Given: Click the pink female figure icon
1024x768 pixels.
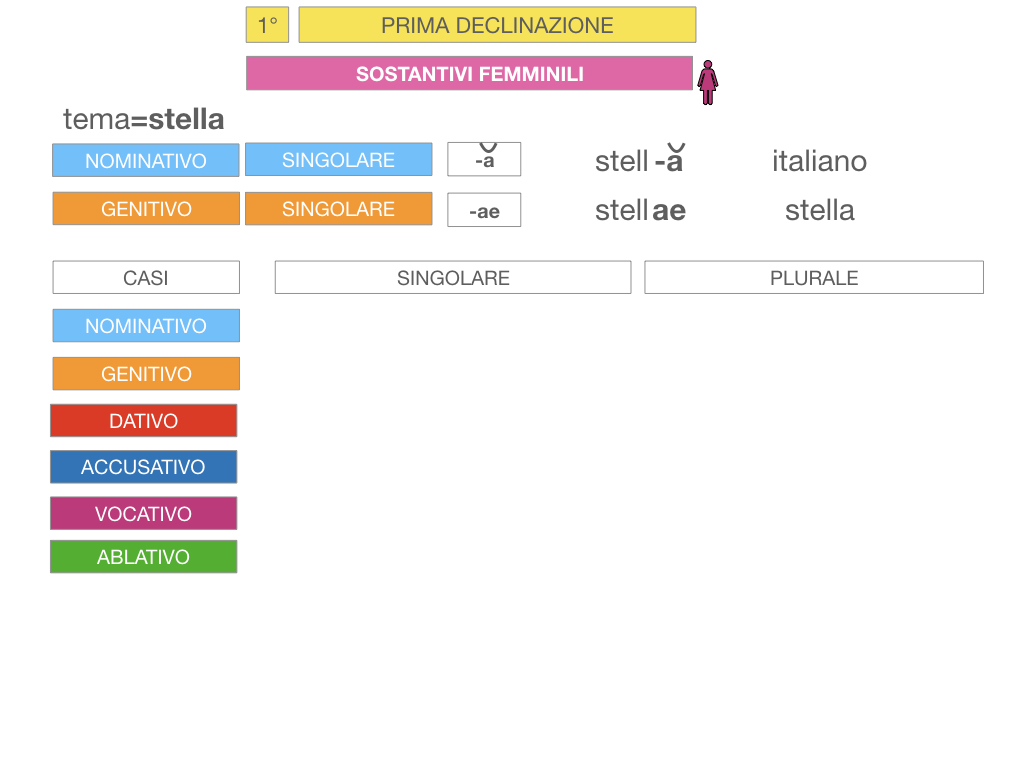Looking at the screenshot, I should pos(708,81).
